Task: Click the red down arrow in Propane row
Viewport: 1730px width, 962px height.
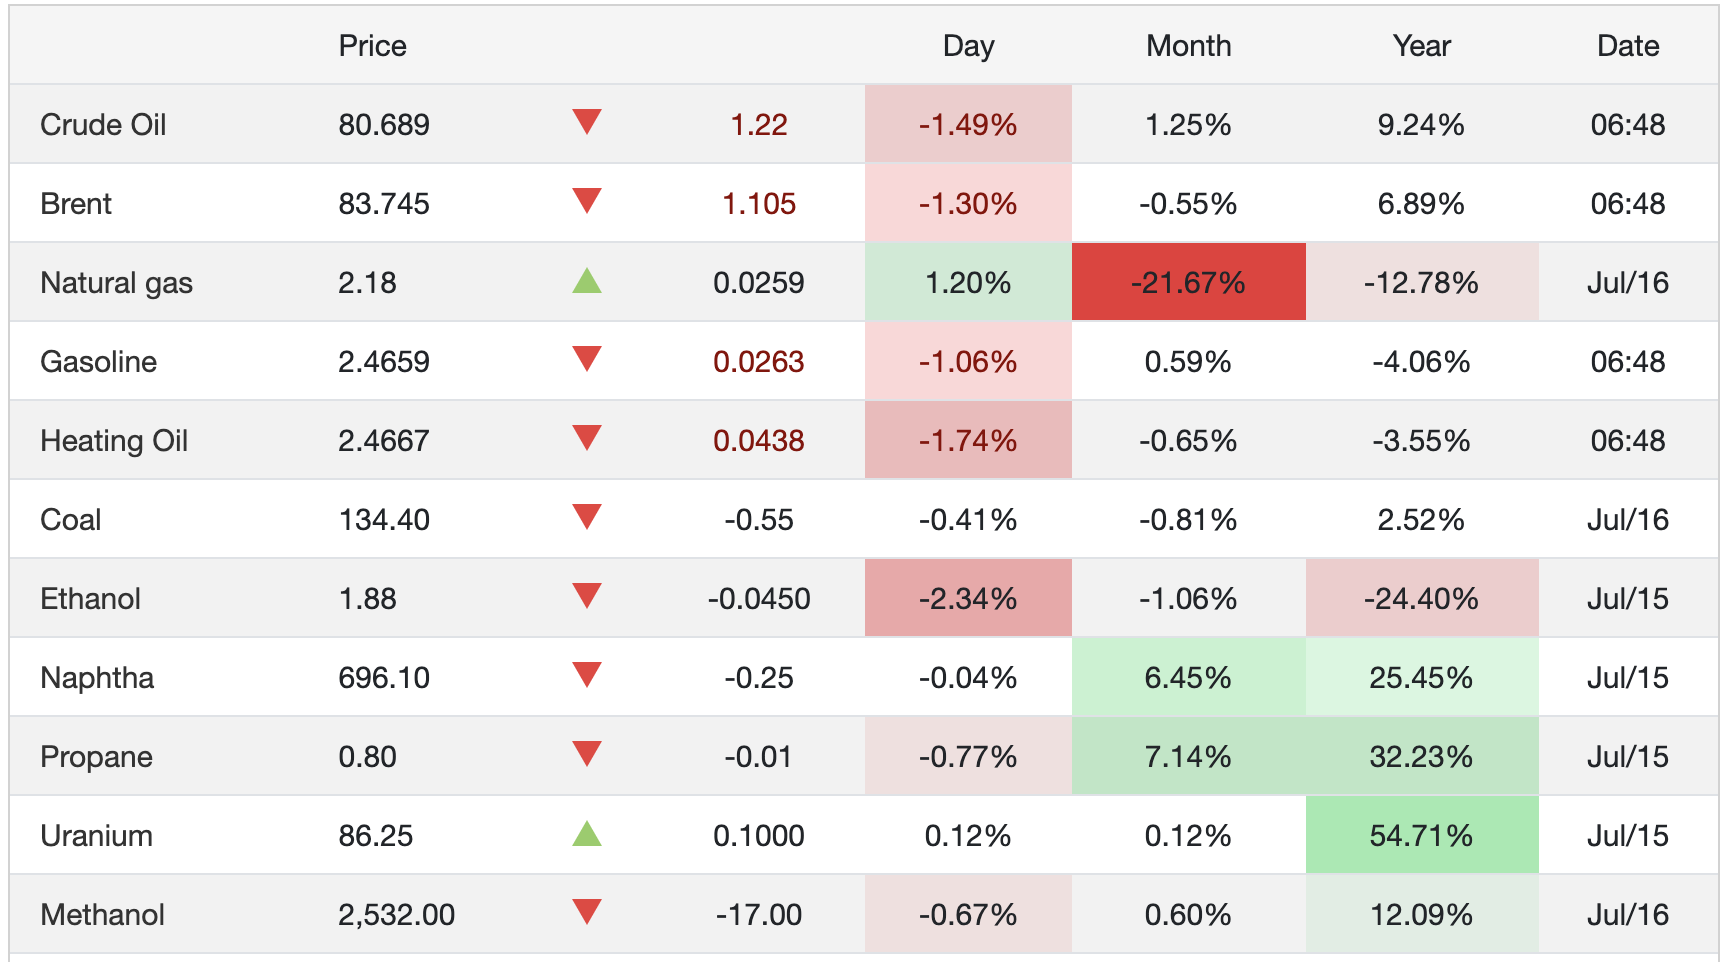Action: coord(587,754)
